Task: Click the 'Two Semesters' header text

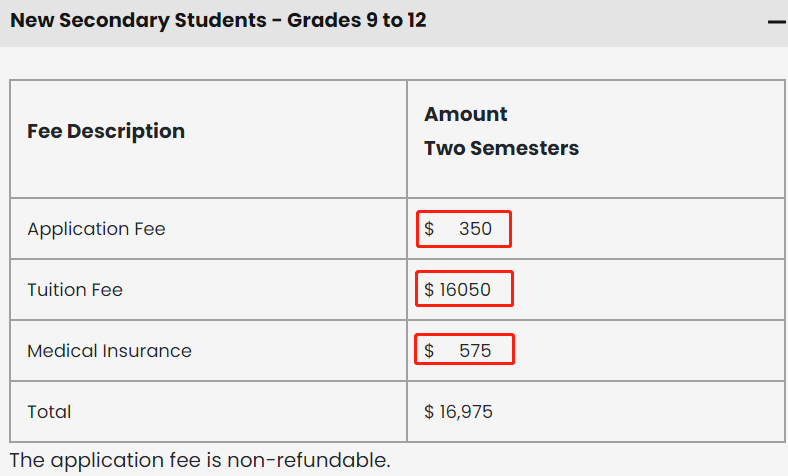Action: [x=501, y=148]
